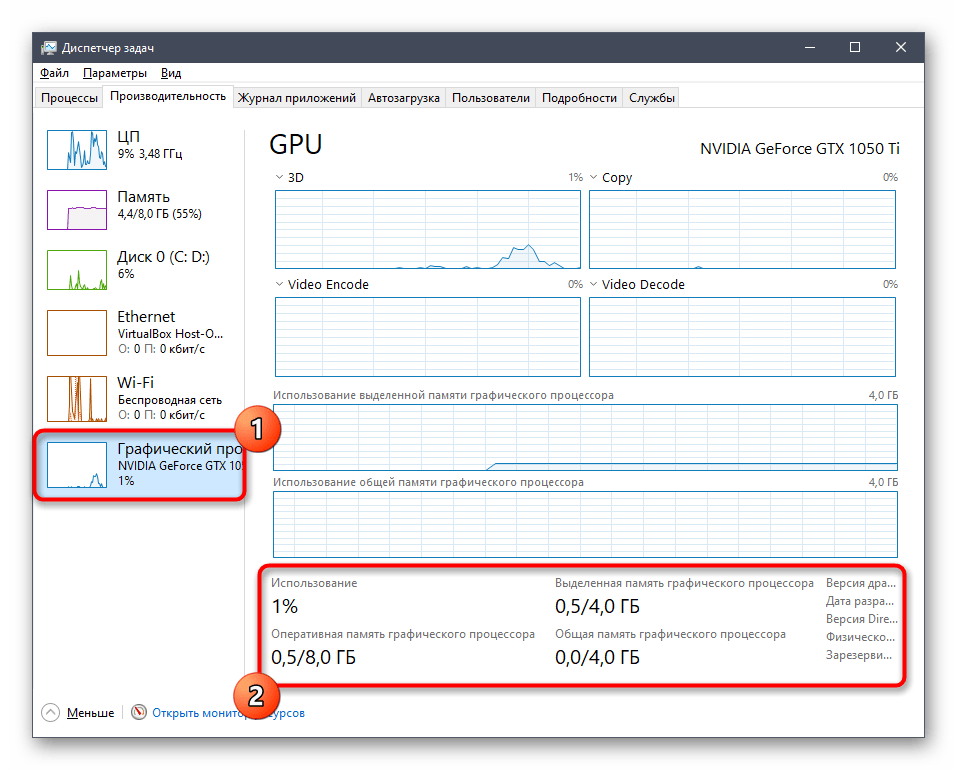Switch to the Автозагрузка tab
This screenshot has height=770, width=957.
pyautogui.click(x=403, y=98)
